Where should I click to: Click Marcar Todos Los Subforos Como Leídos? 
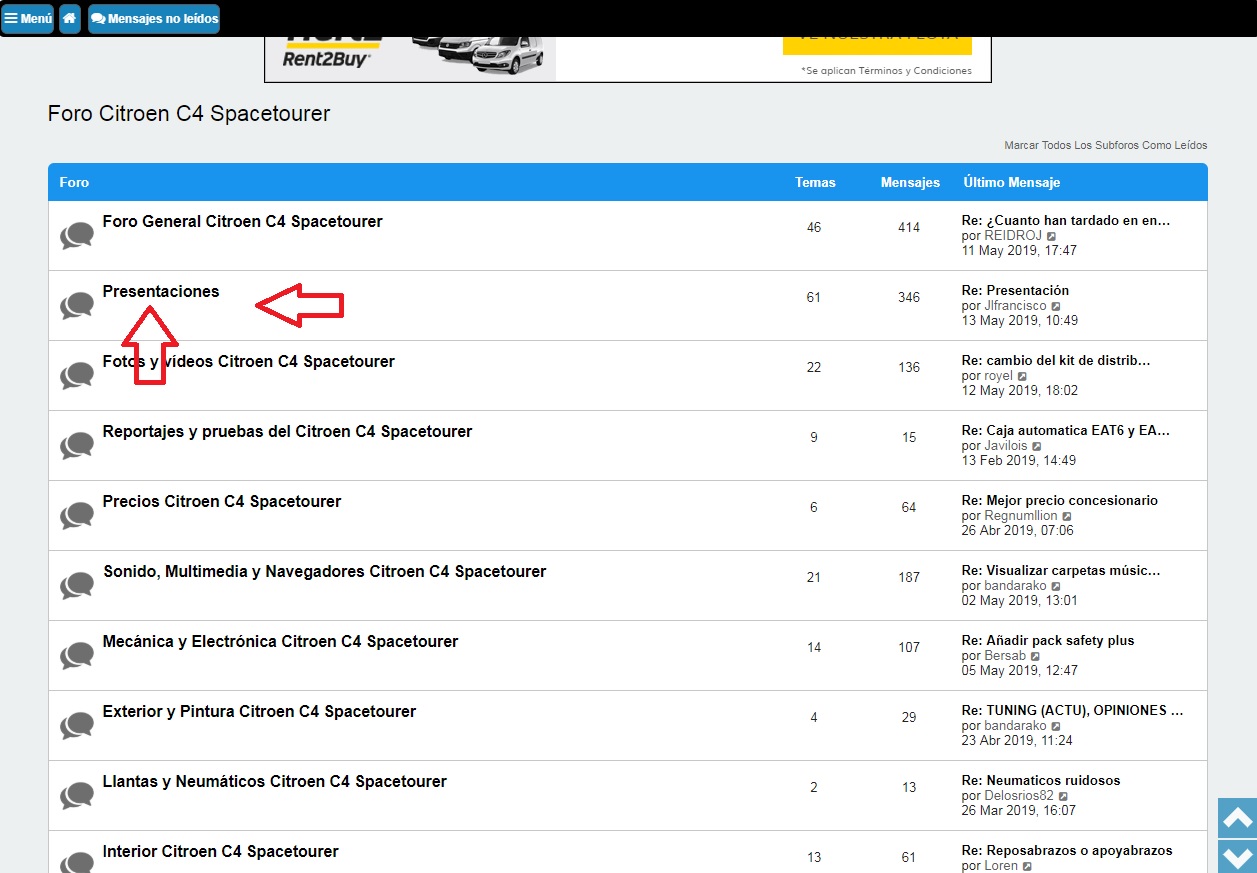pos(1105,146)
